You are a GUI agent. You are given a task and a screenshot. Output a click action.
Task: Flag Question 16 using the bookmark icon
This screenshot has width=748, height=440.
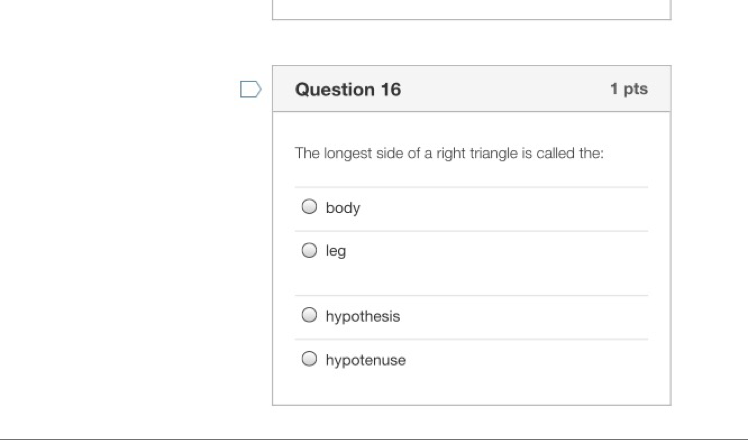251,90
